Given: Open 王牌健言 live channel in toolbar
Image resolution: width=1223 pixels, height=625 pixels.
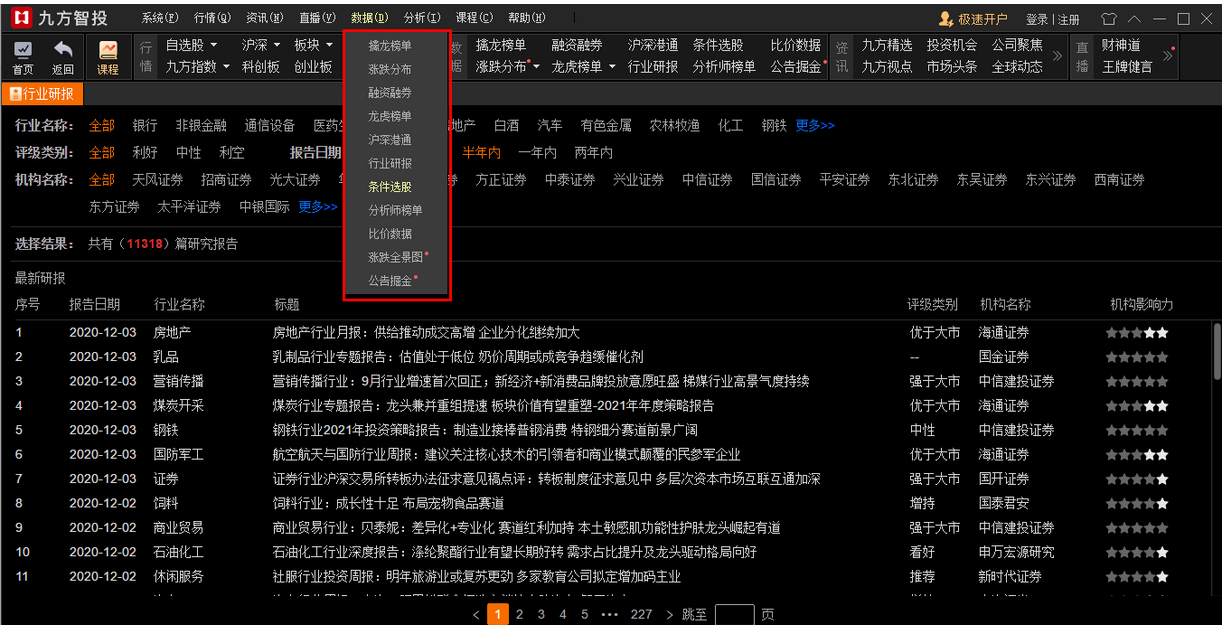Looking at the screenshot, I should point(1127,67).
